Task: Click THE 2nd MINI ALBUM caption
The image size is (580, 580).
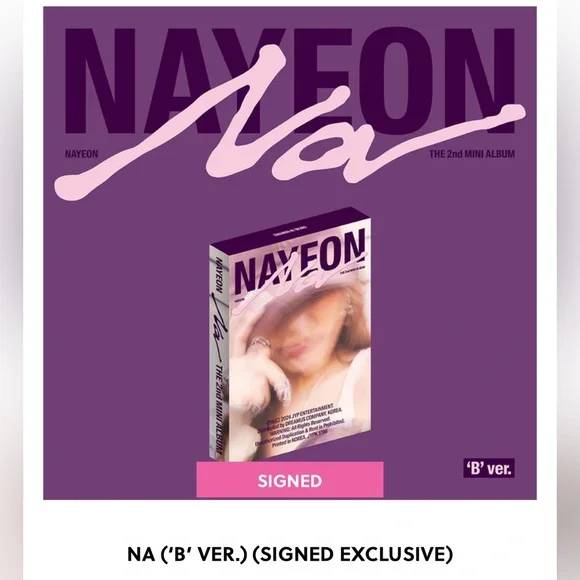Action: click(472, 154)
